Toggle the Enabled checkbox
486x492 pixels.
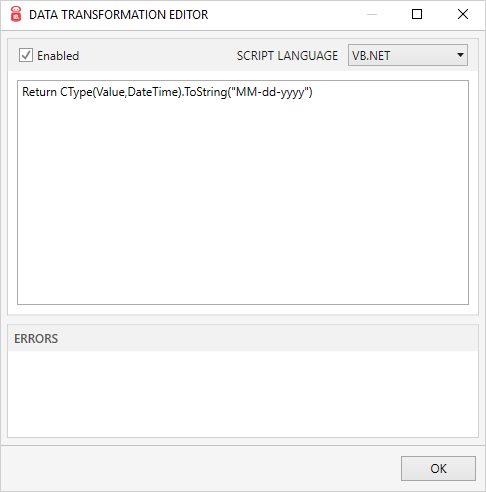tap(26, 55)
